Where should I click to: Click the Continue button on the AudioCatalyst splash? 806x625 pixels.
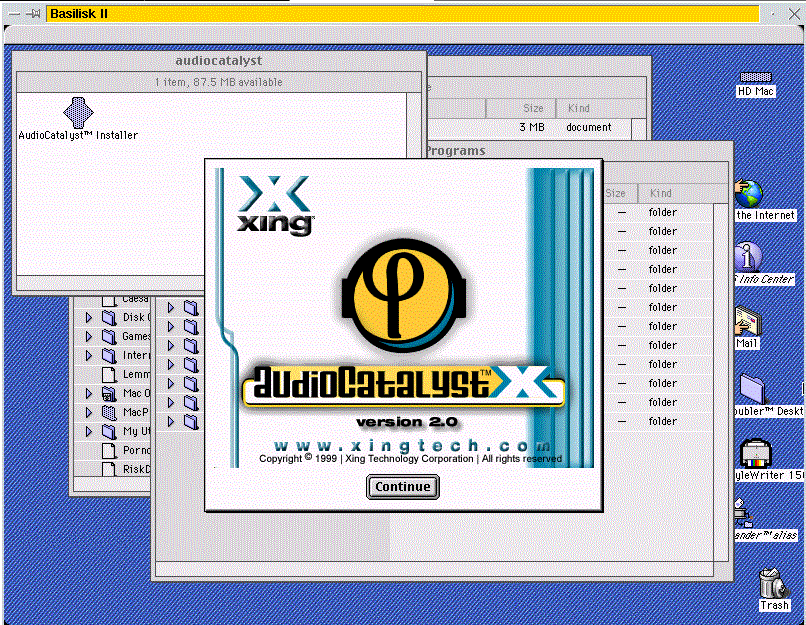[x=402, y=487]
